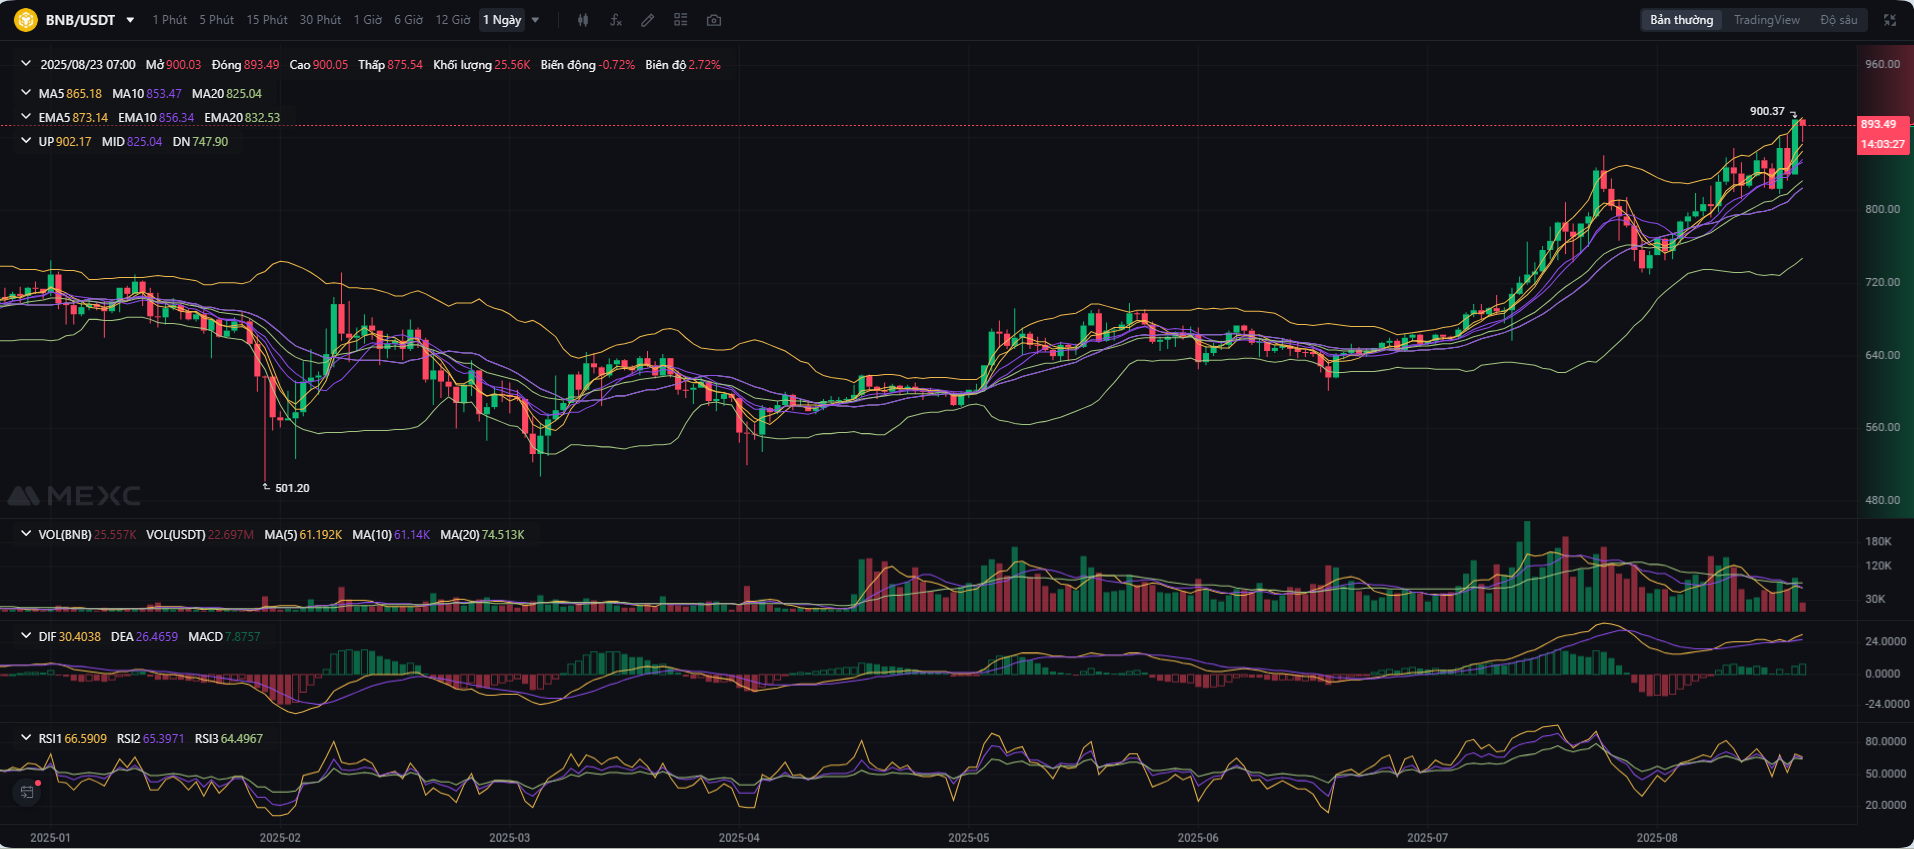
Task: Open the chart layout grid icon
Action: pos(681,20)
